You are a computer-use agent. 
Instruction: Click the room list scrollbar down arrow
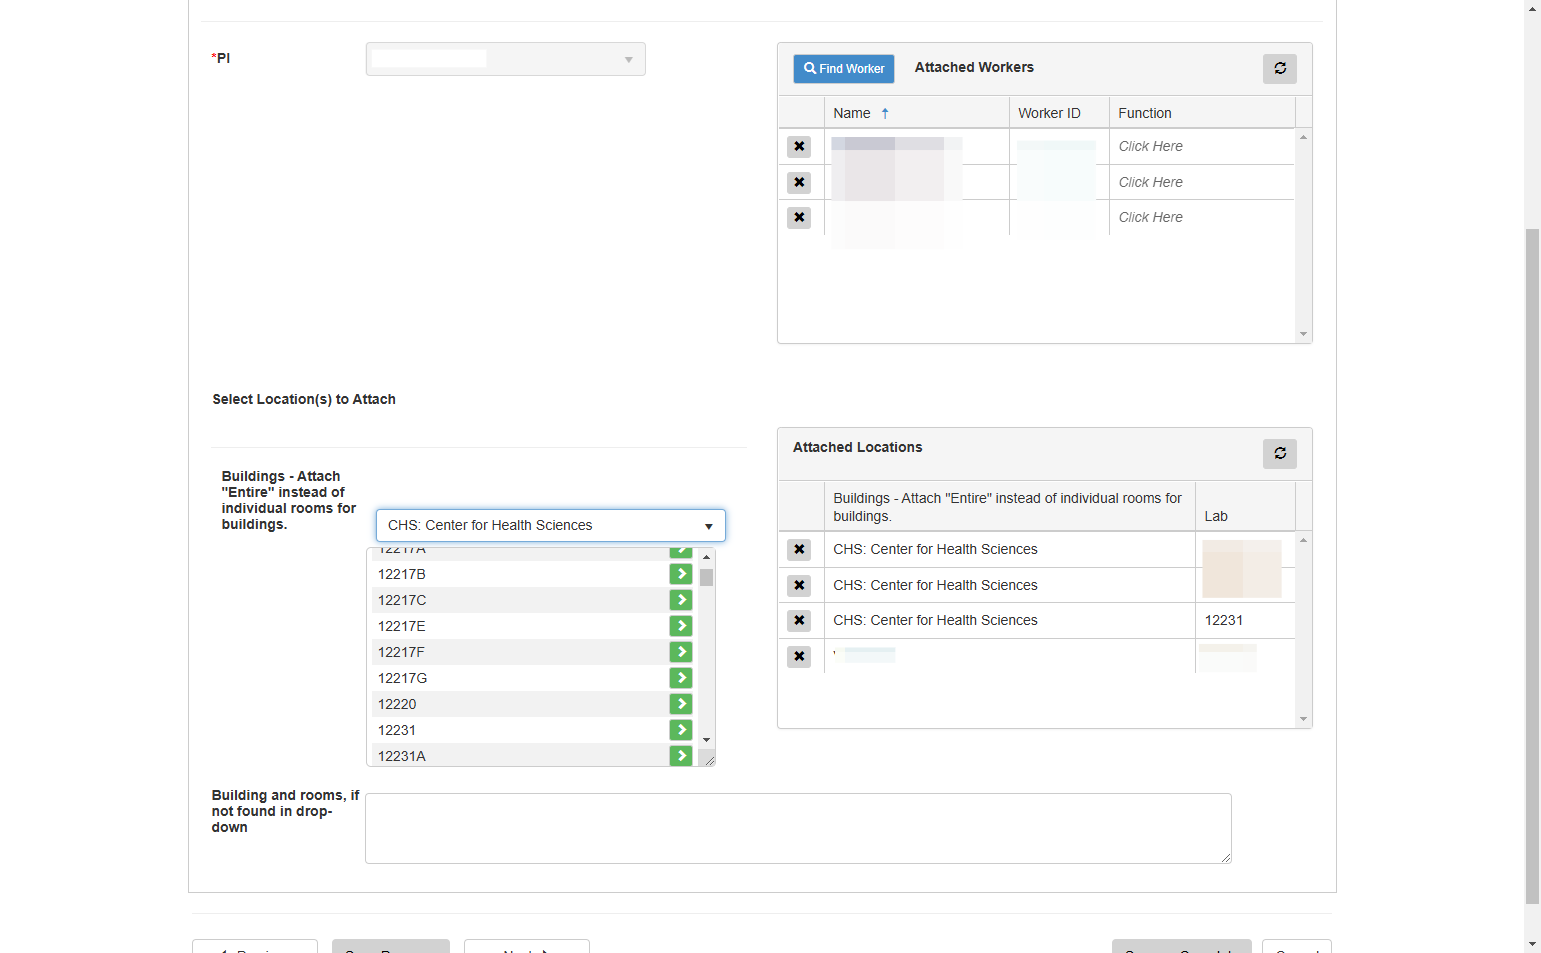706,740
